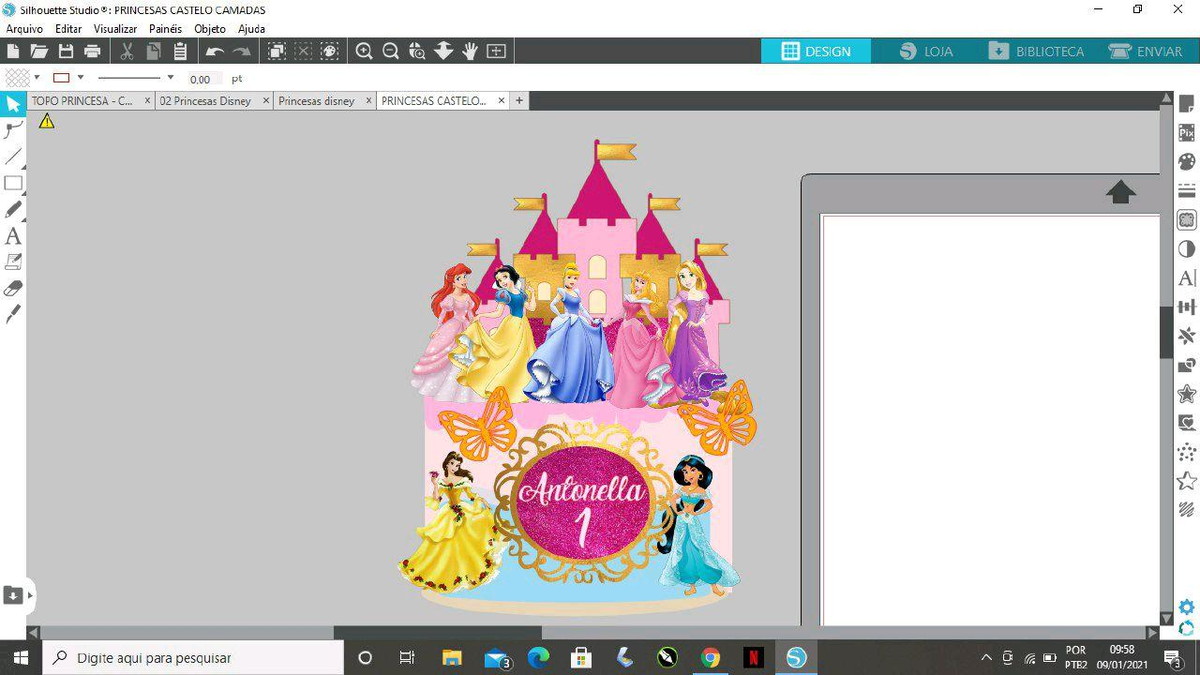Activate the zoom selection tool
Screen dimensions: 1200x675
pos(417,51)
